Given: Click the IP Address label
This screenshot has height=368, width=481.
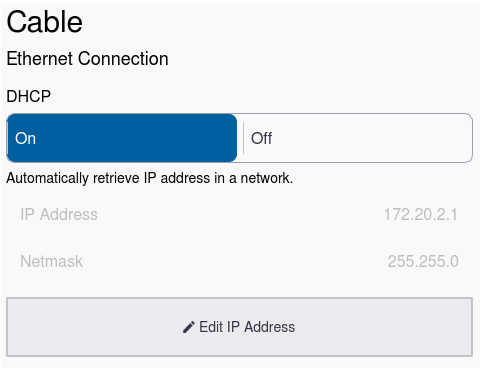Looking at the screenshot, I should pyautogui.click(x=59, y=214).
